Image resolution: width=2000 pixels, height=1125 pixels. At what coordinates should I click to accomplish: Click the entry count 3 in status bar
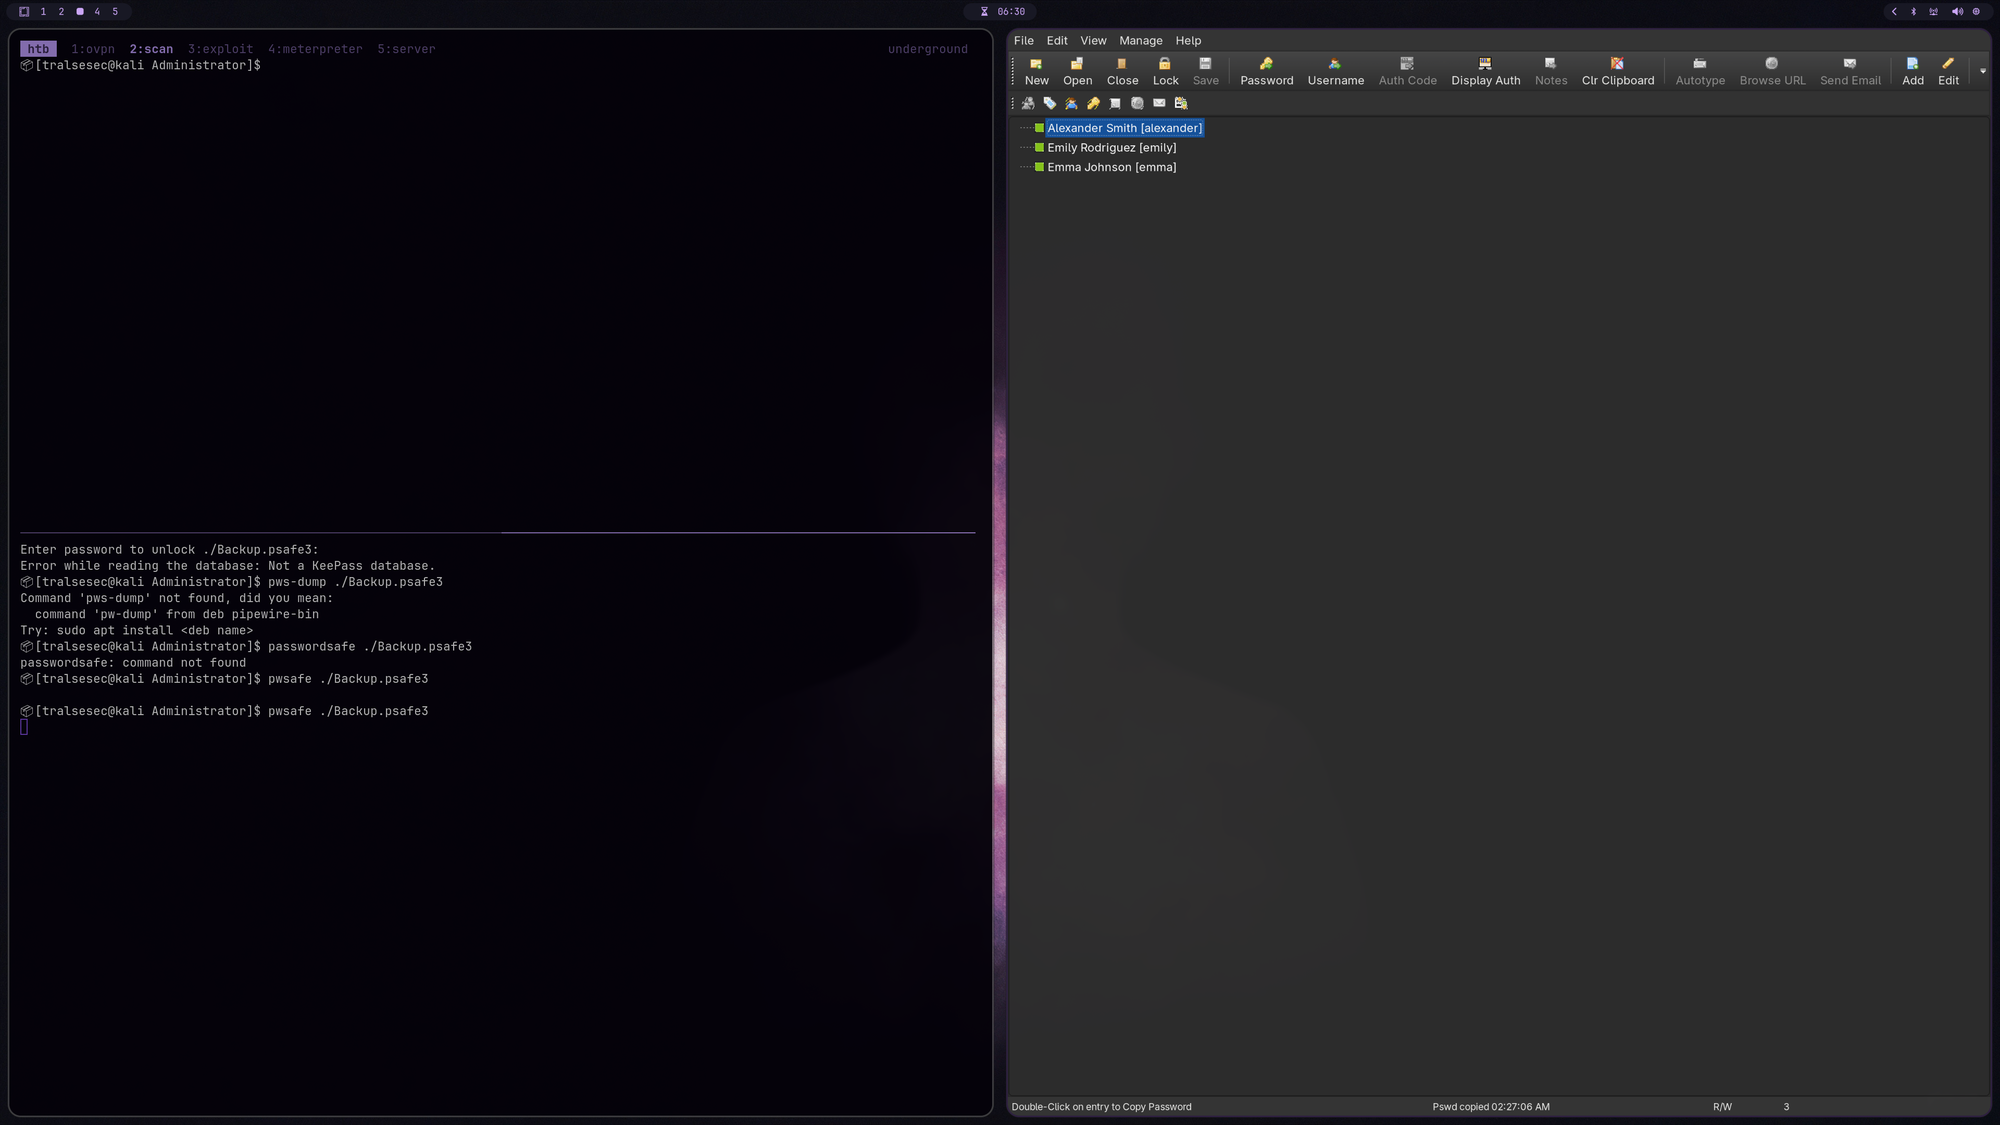(1786, 1107)
